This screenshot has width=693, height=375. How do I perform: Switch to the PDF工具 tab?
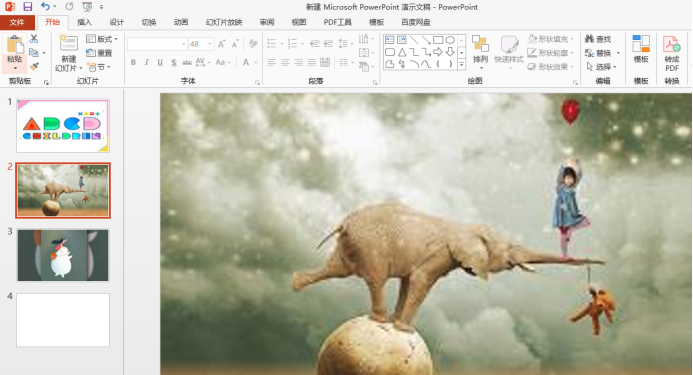tap(338, 22)
